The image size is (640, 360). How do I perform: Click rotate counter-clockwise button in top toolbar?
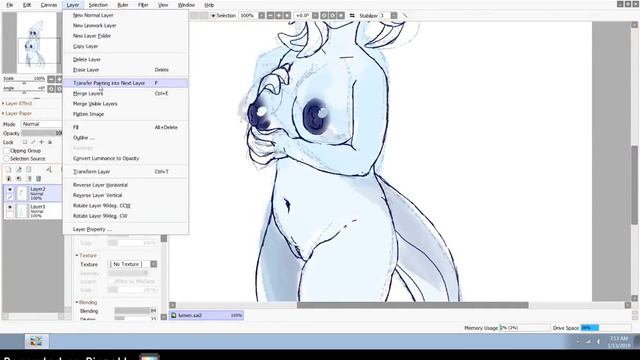tap(324, 16)
